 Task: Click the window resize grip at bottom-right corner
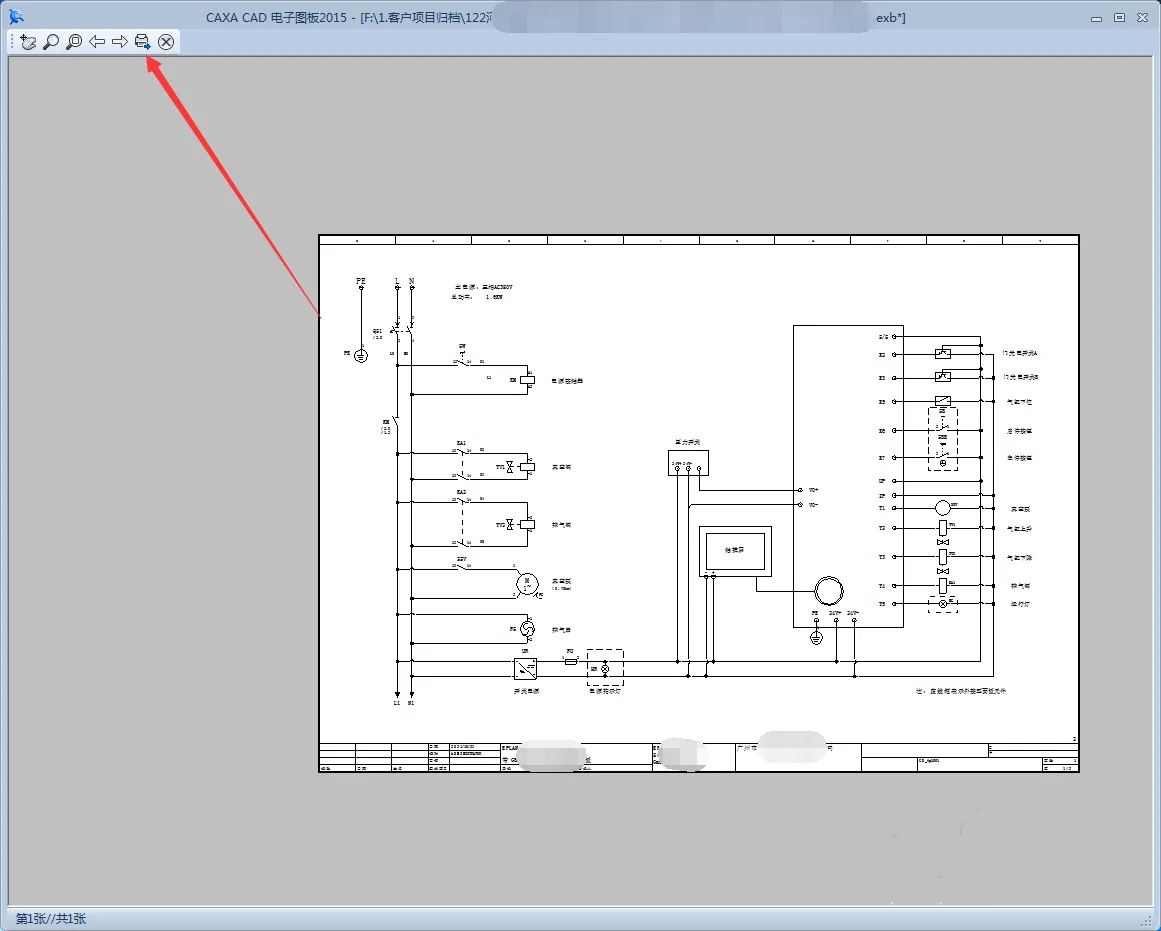[x=1148, y=919]
